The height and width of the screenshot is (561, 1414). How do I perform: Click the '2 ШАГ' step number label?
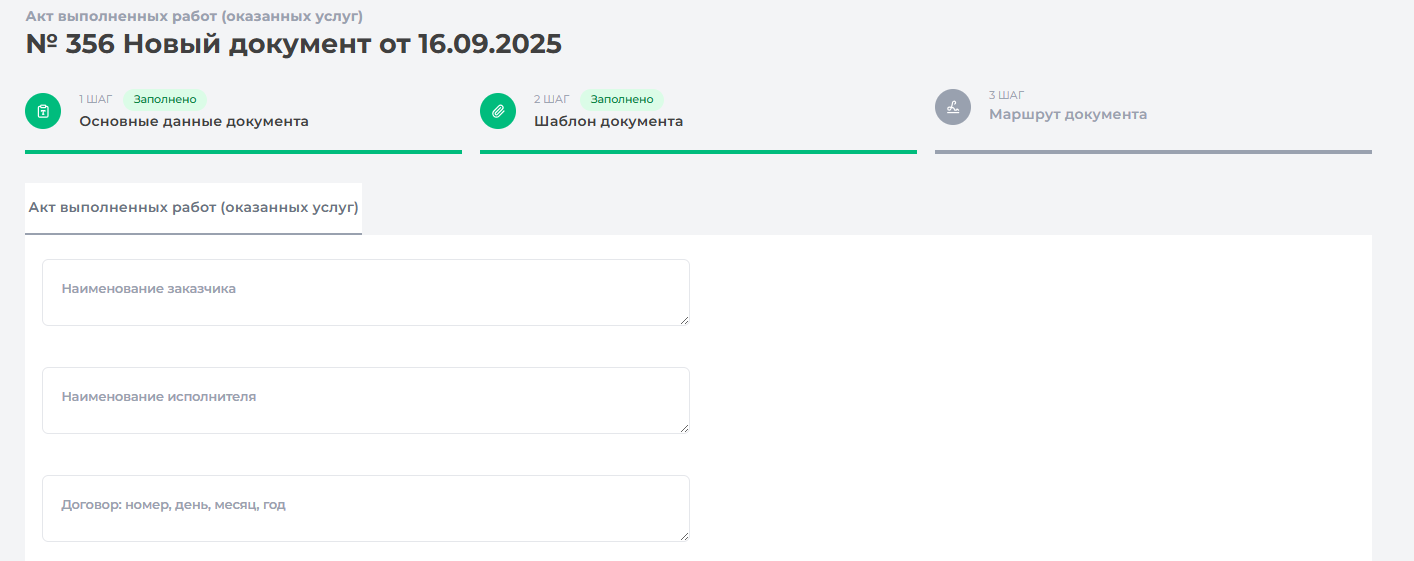pos(551,99)
